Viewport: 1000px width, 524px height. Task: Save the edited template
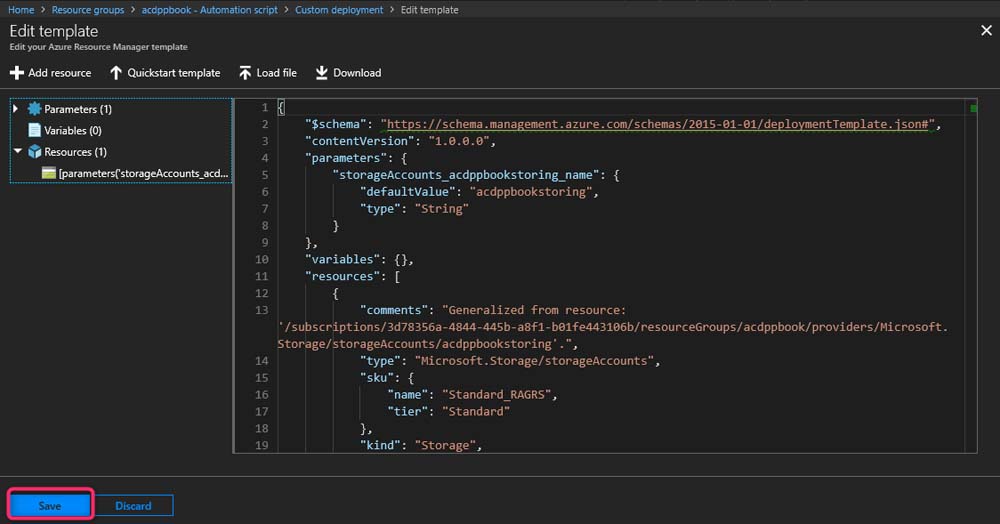(50, 506)
